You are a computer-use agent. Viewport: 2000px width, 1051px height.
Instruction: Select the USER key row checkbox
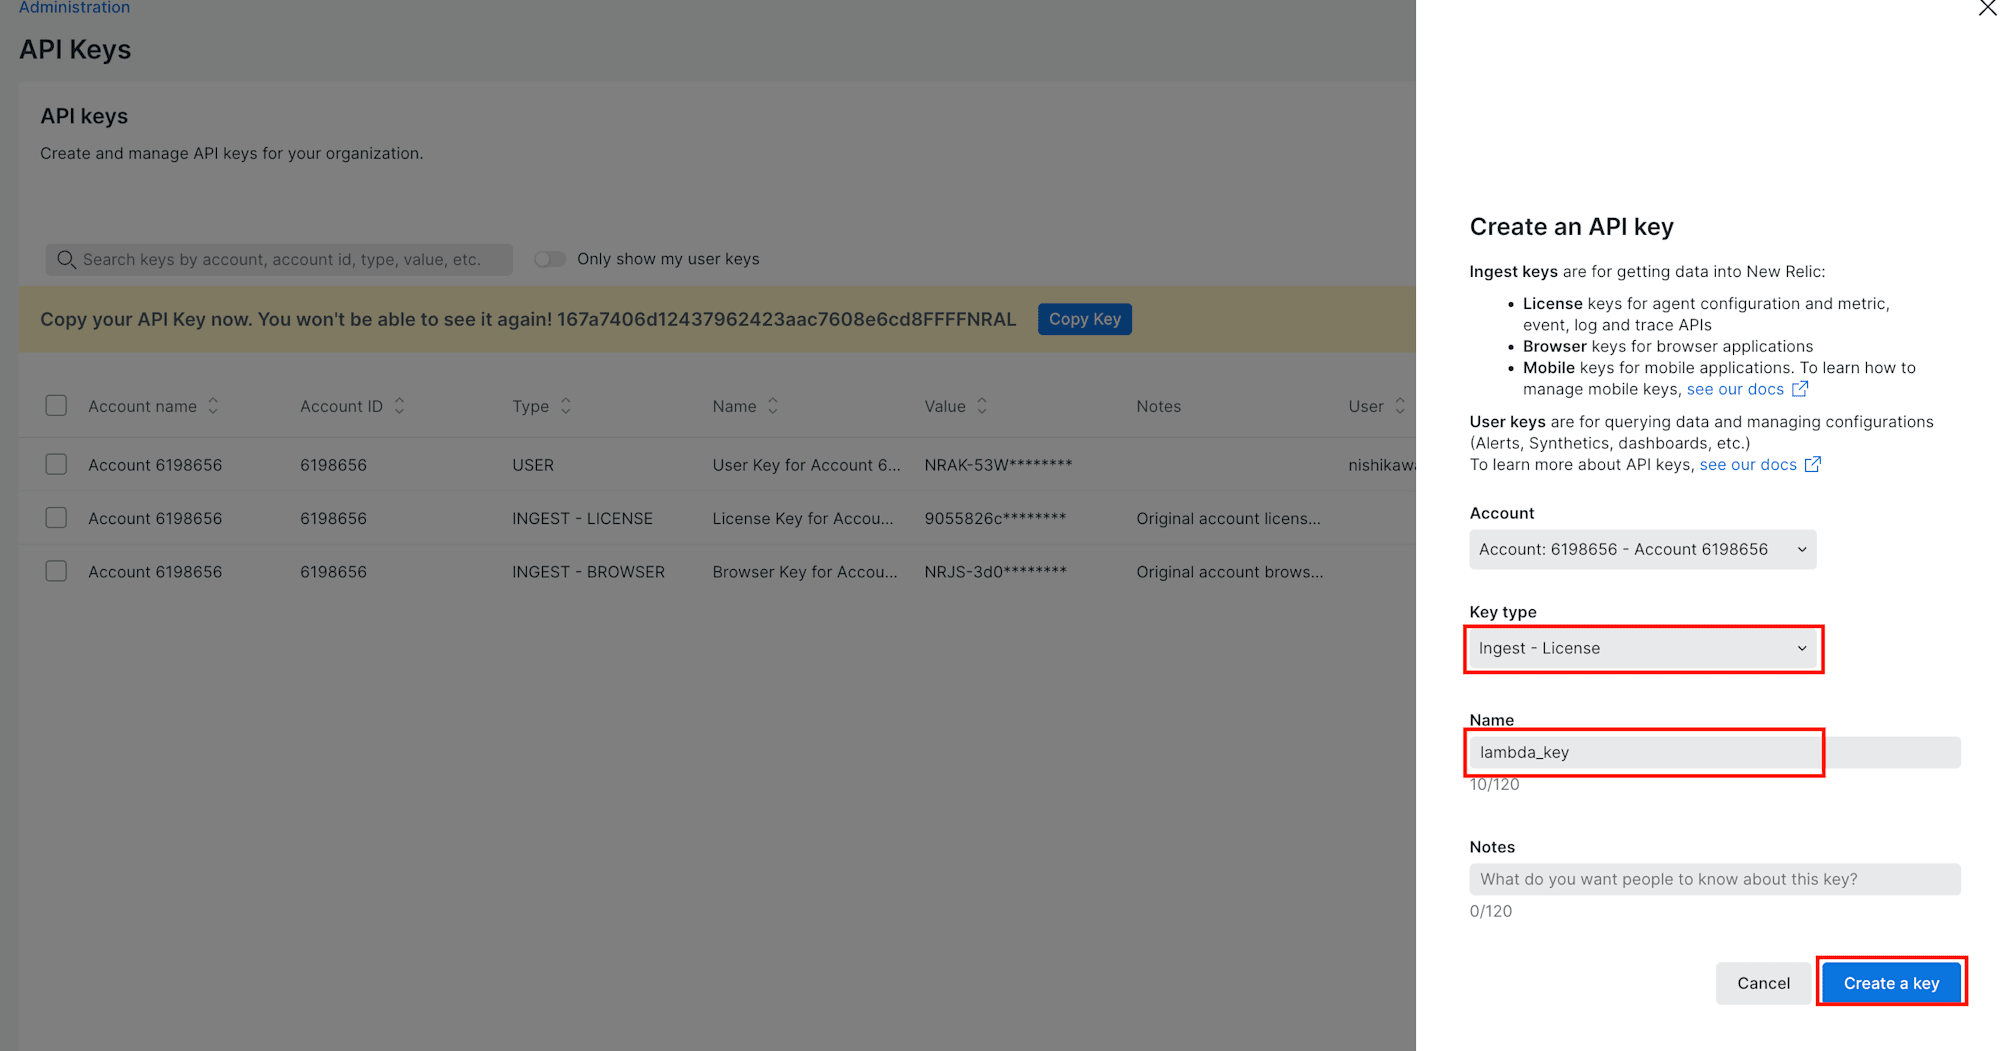(x=56, y=464)
